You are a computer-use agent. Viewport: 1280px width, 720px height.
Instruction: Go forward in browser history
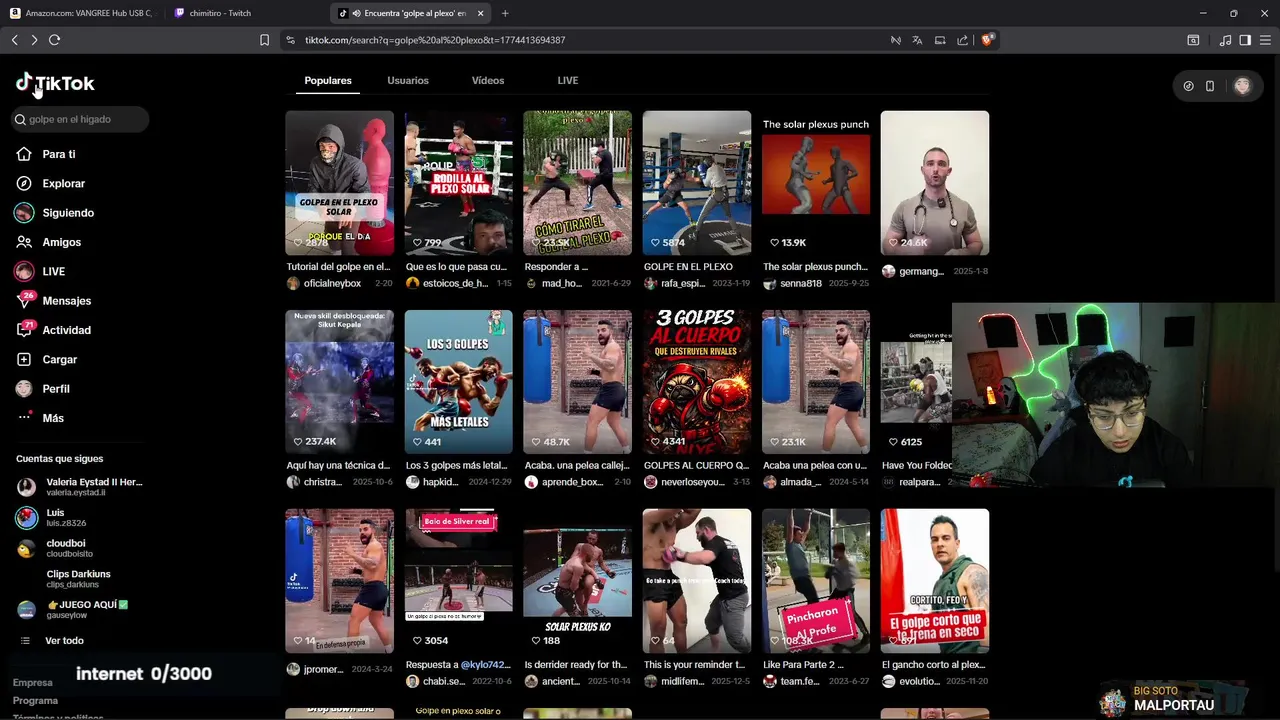pos(34,40)
